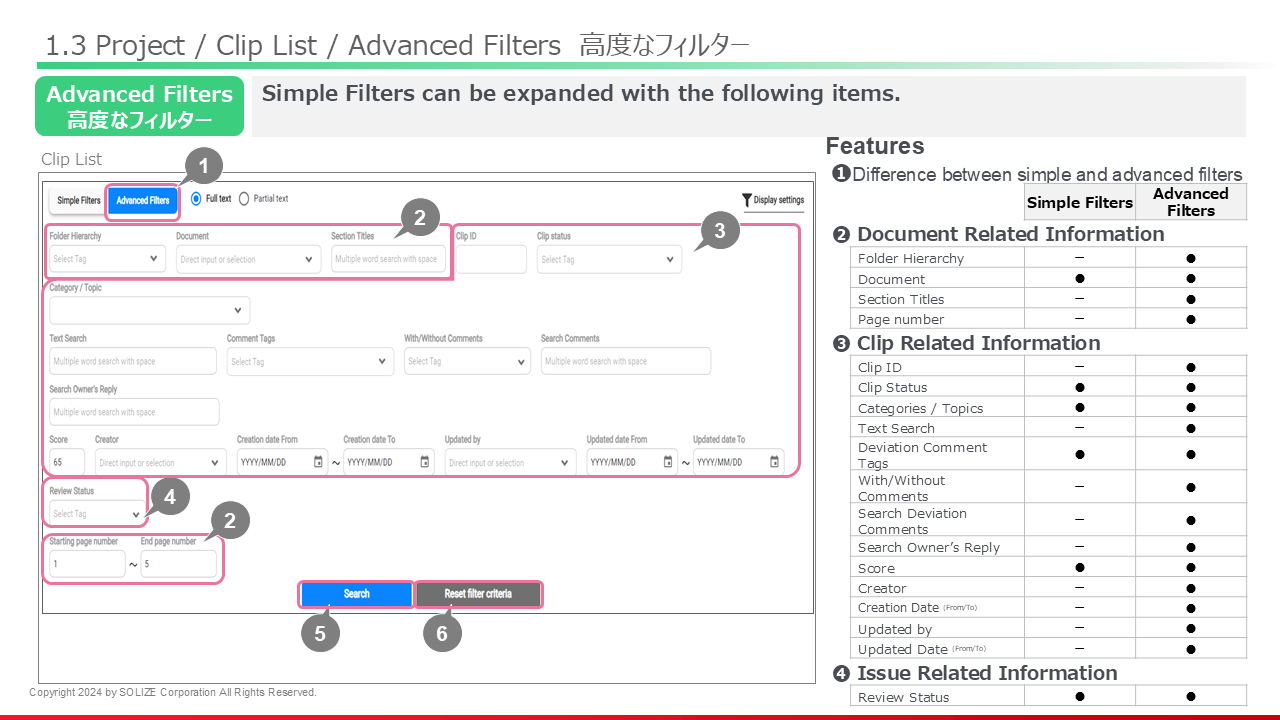
Task: Select the Partial text radio button
Action: [x=244, y=199]
